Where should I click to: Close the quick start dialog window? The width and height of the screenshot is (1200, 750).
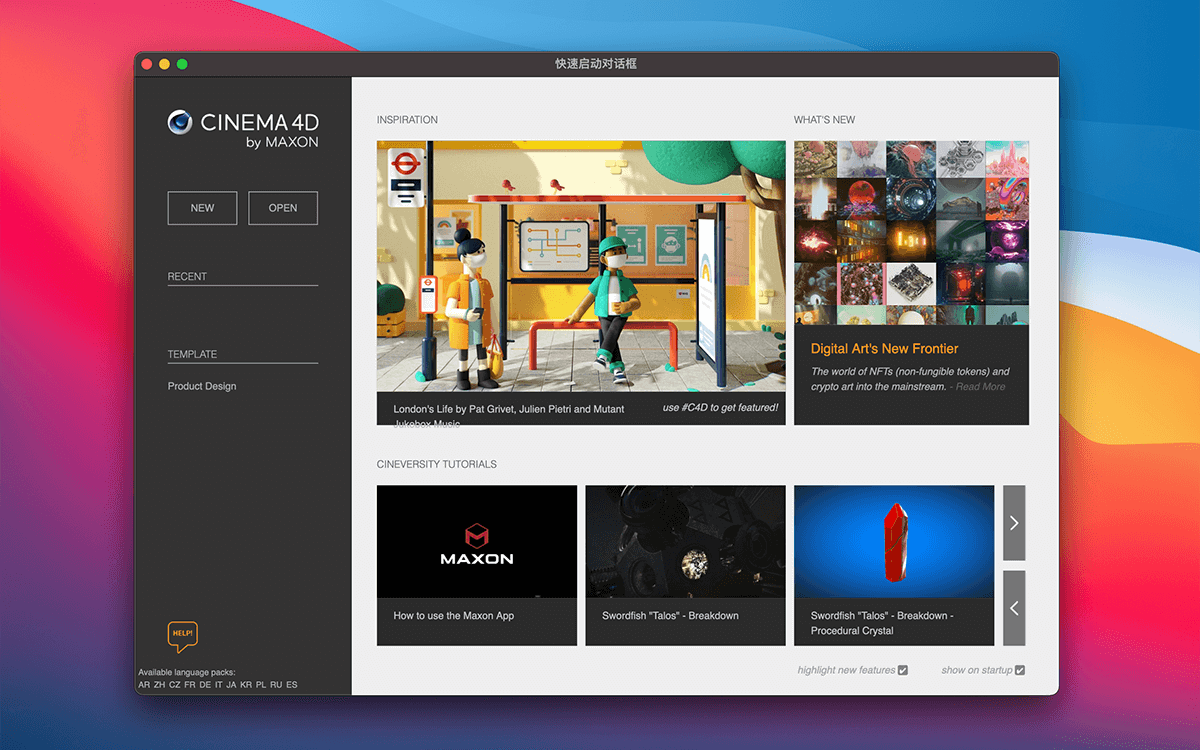147,64
